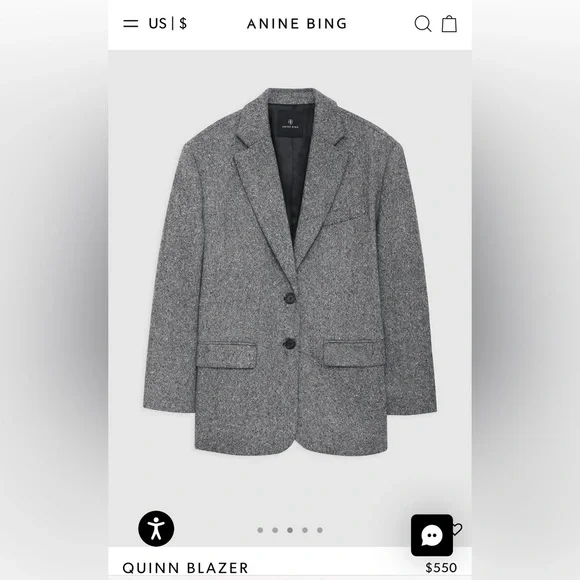Select the first carousel dot
The width and height of the screenshot is (580, 580).
pos(260,530)
